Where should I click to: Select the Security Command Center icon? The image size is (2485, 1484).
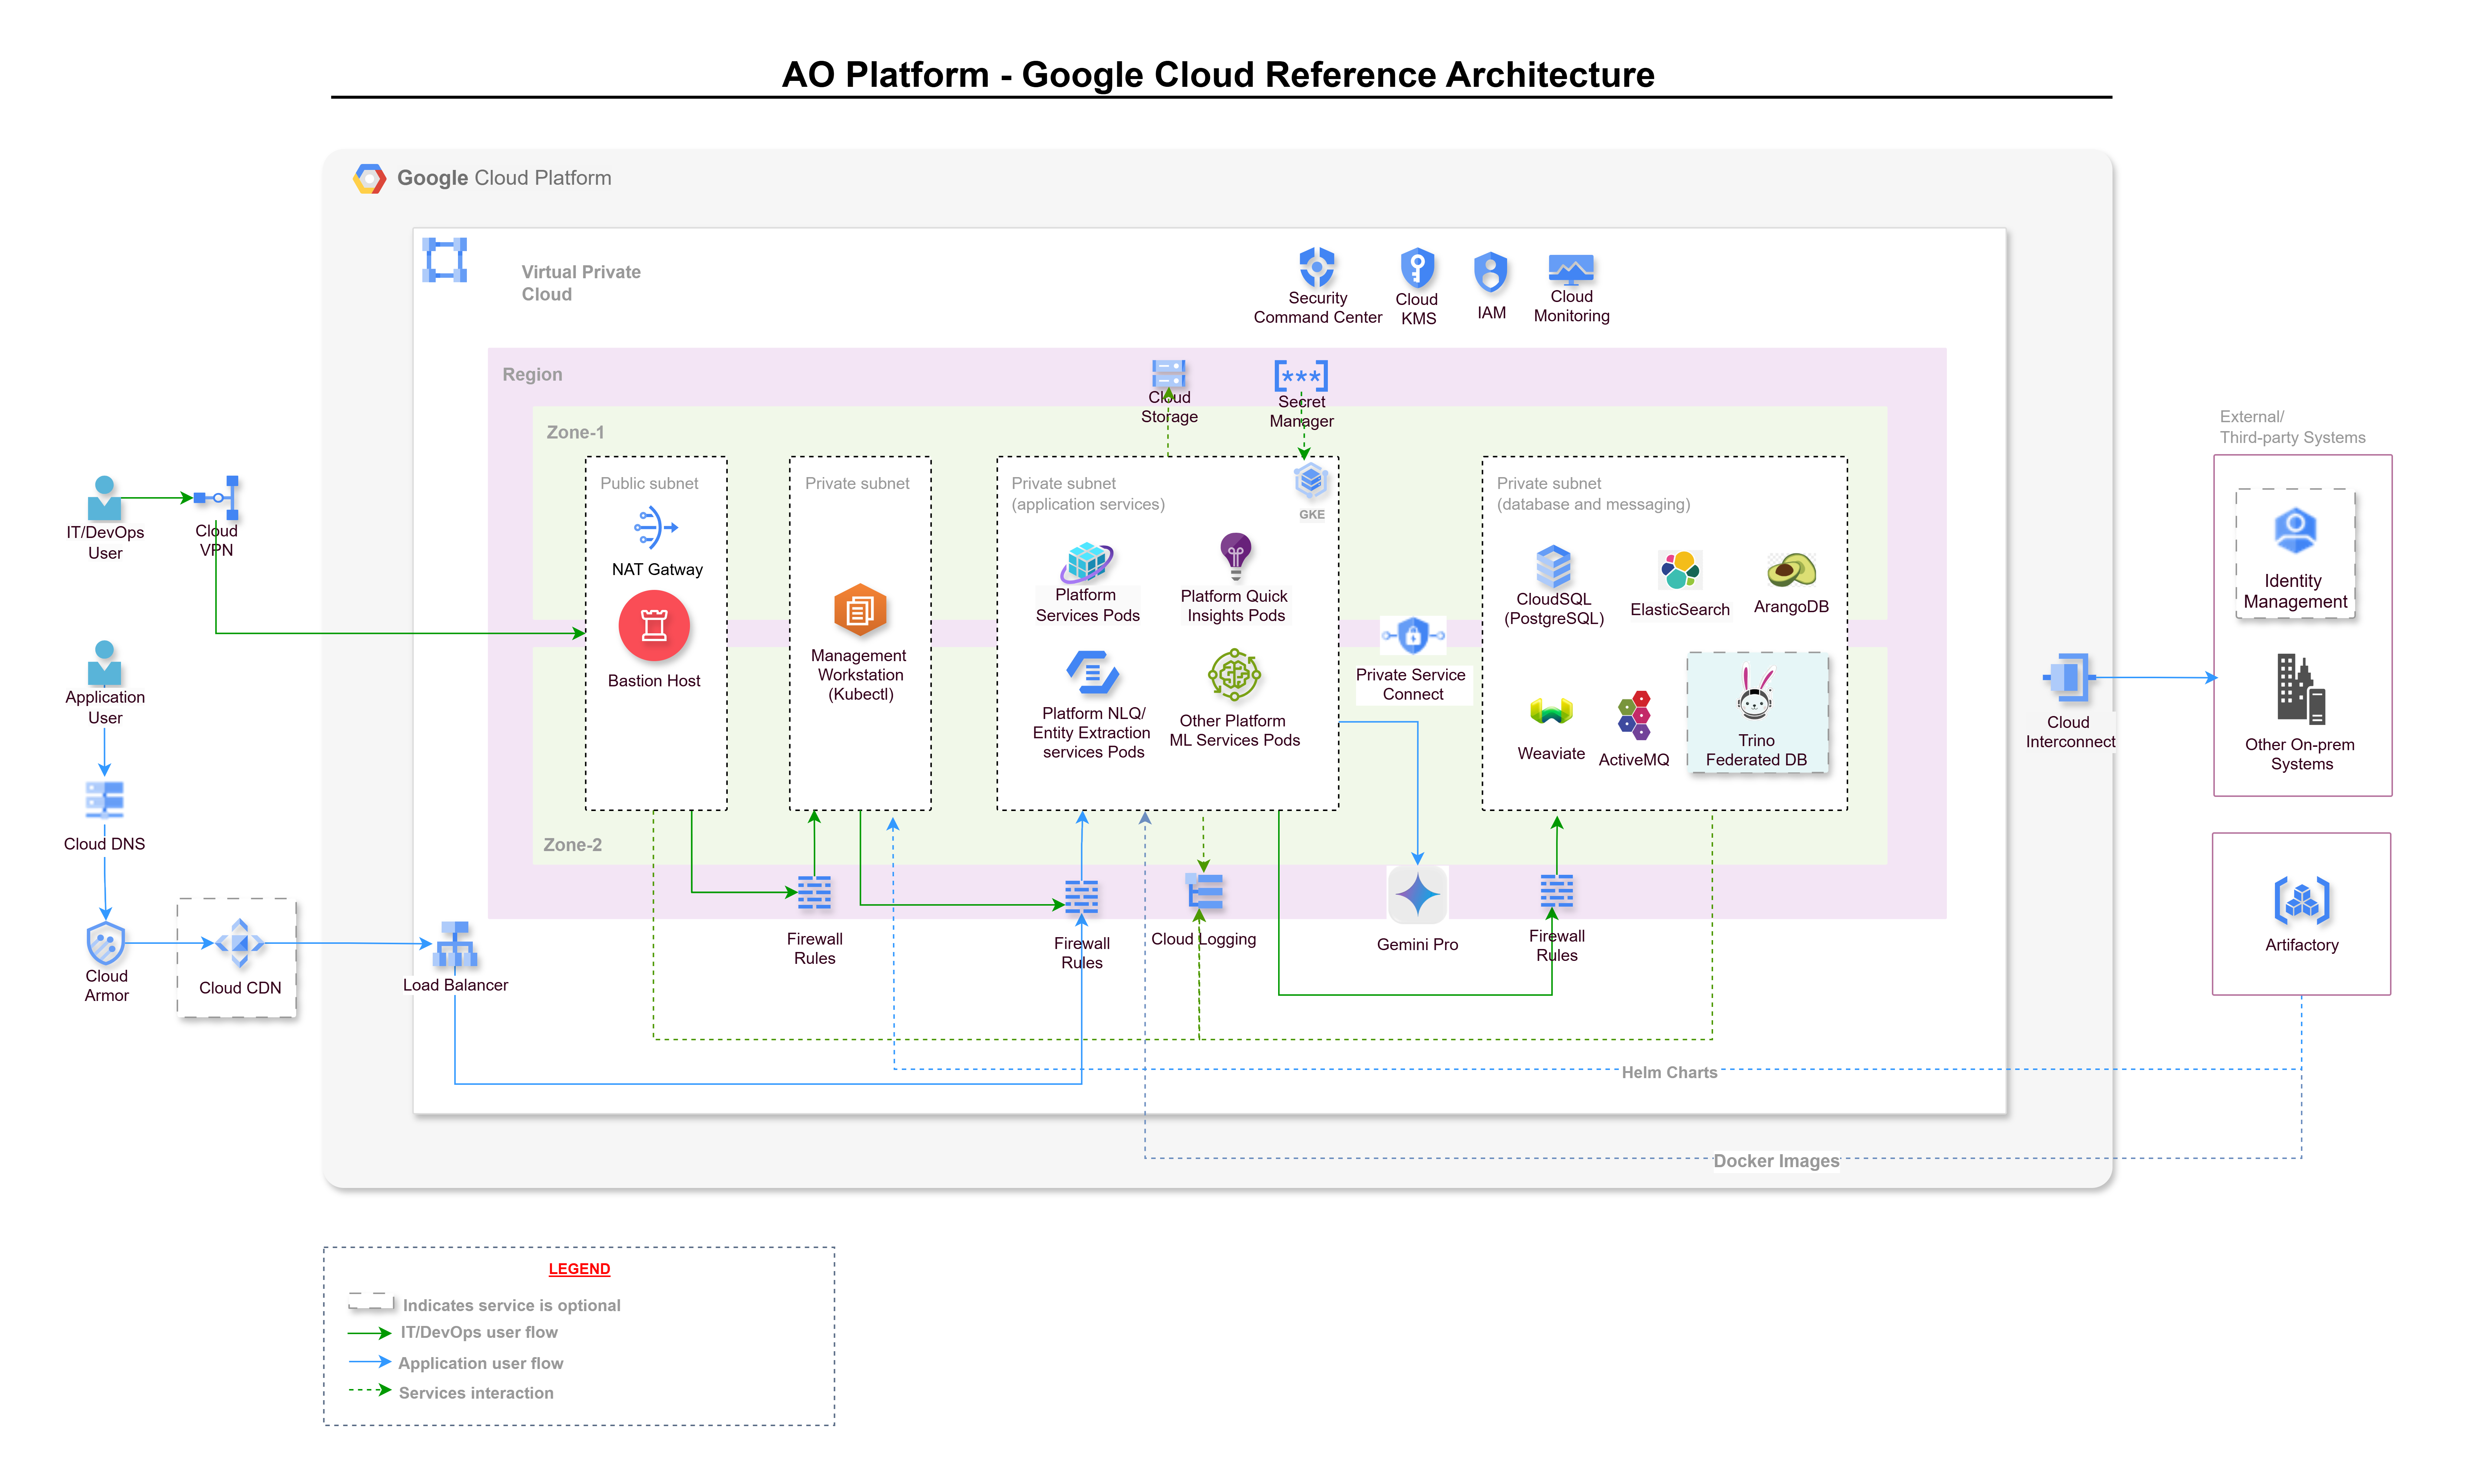click(x=1317, y=267)
